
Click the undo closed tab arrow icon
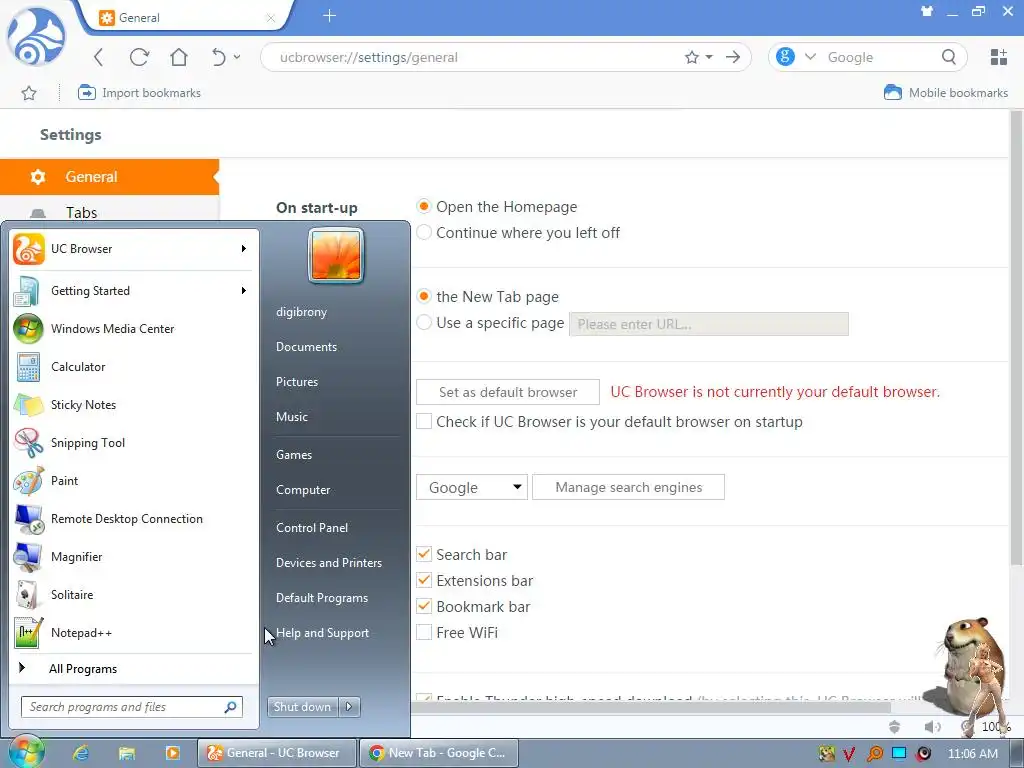coord(219,57)
